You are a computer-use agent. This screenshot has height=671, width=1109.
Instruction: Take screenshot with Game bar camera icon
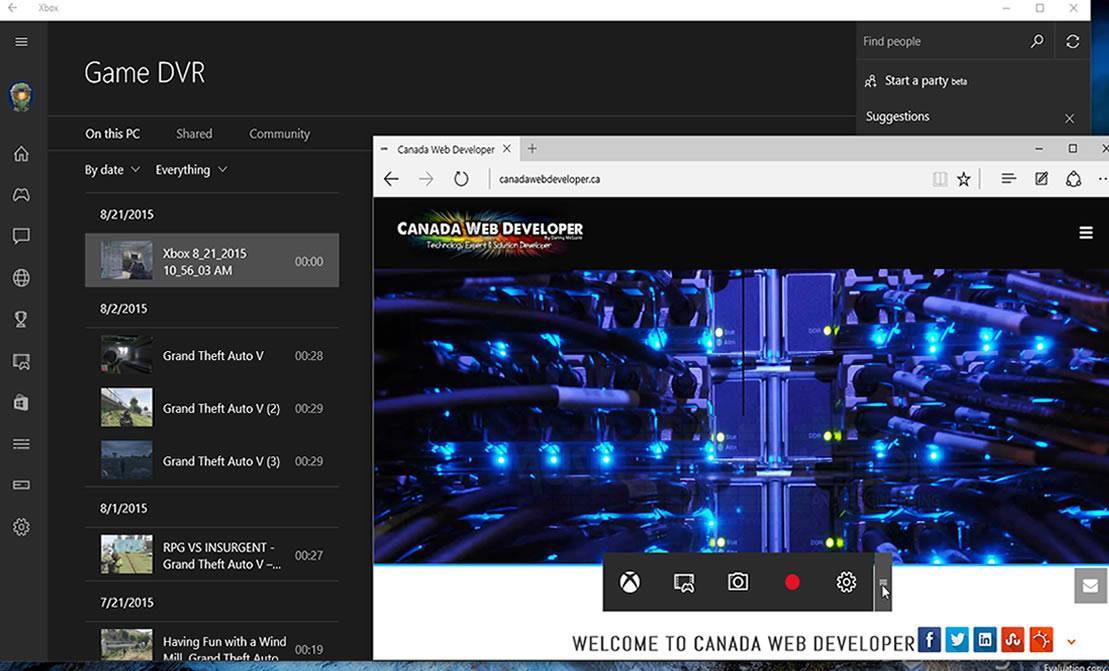[x=738, y=582]
